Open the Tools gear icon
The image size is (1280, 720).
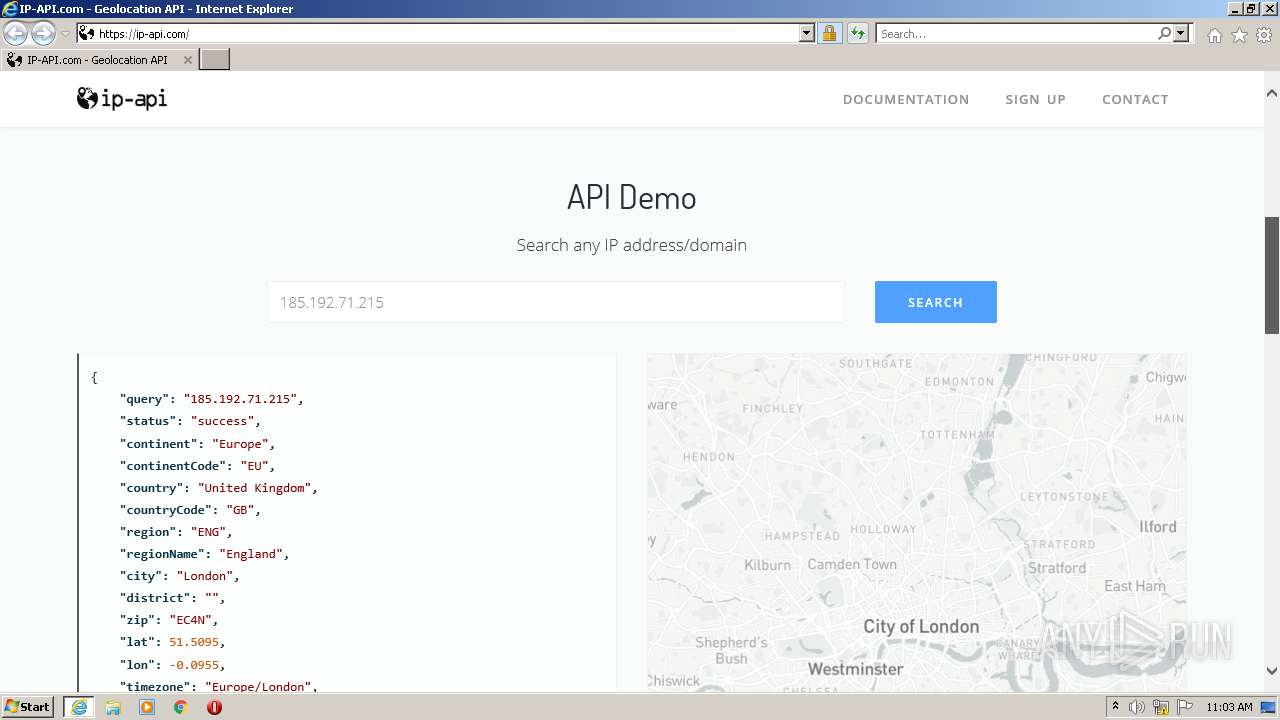pyautogui.click(x=1264, y=35)
